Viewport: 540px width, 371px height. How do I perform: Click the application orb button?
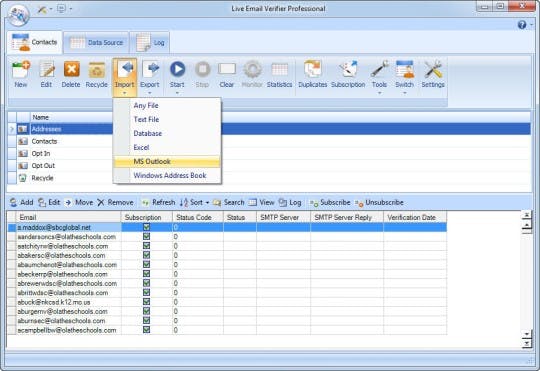click(x=18, y=14)
